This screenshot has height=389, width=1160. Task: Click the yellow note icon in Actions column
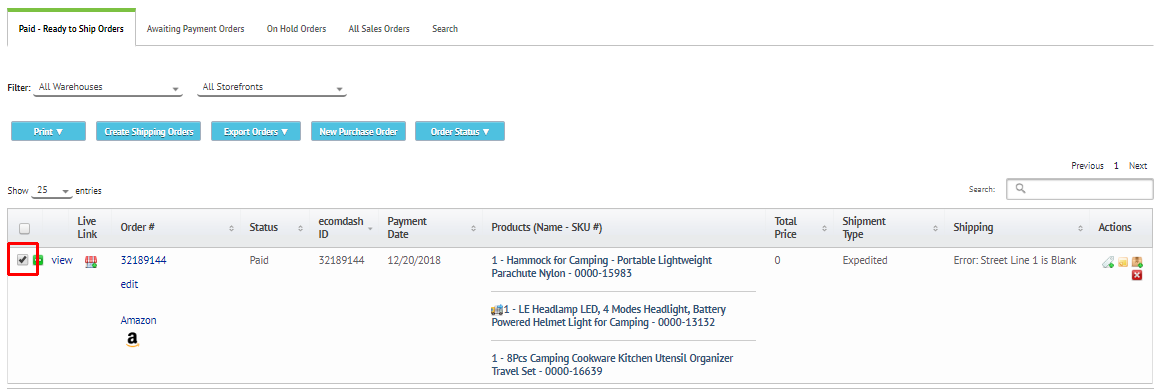click(x=1123, y=262)
